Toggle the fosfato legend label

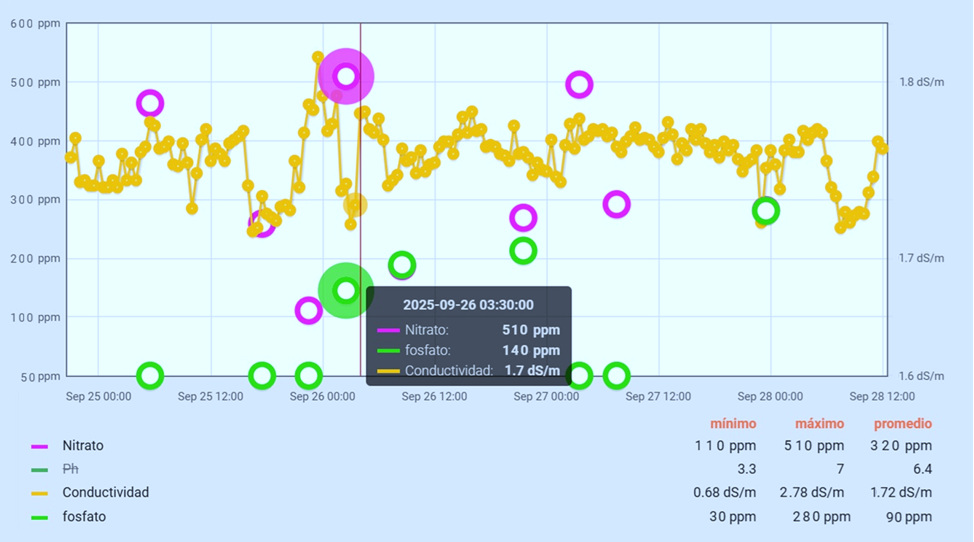83,517
